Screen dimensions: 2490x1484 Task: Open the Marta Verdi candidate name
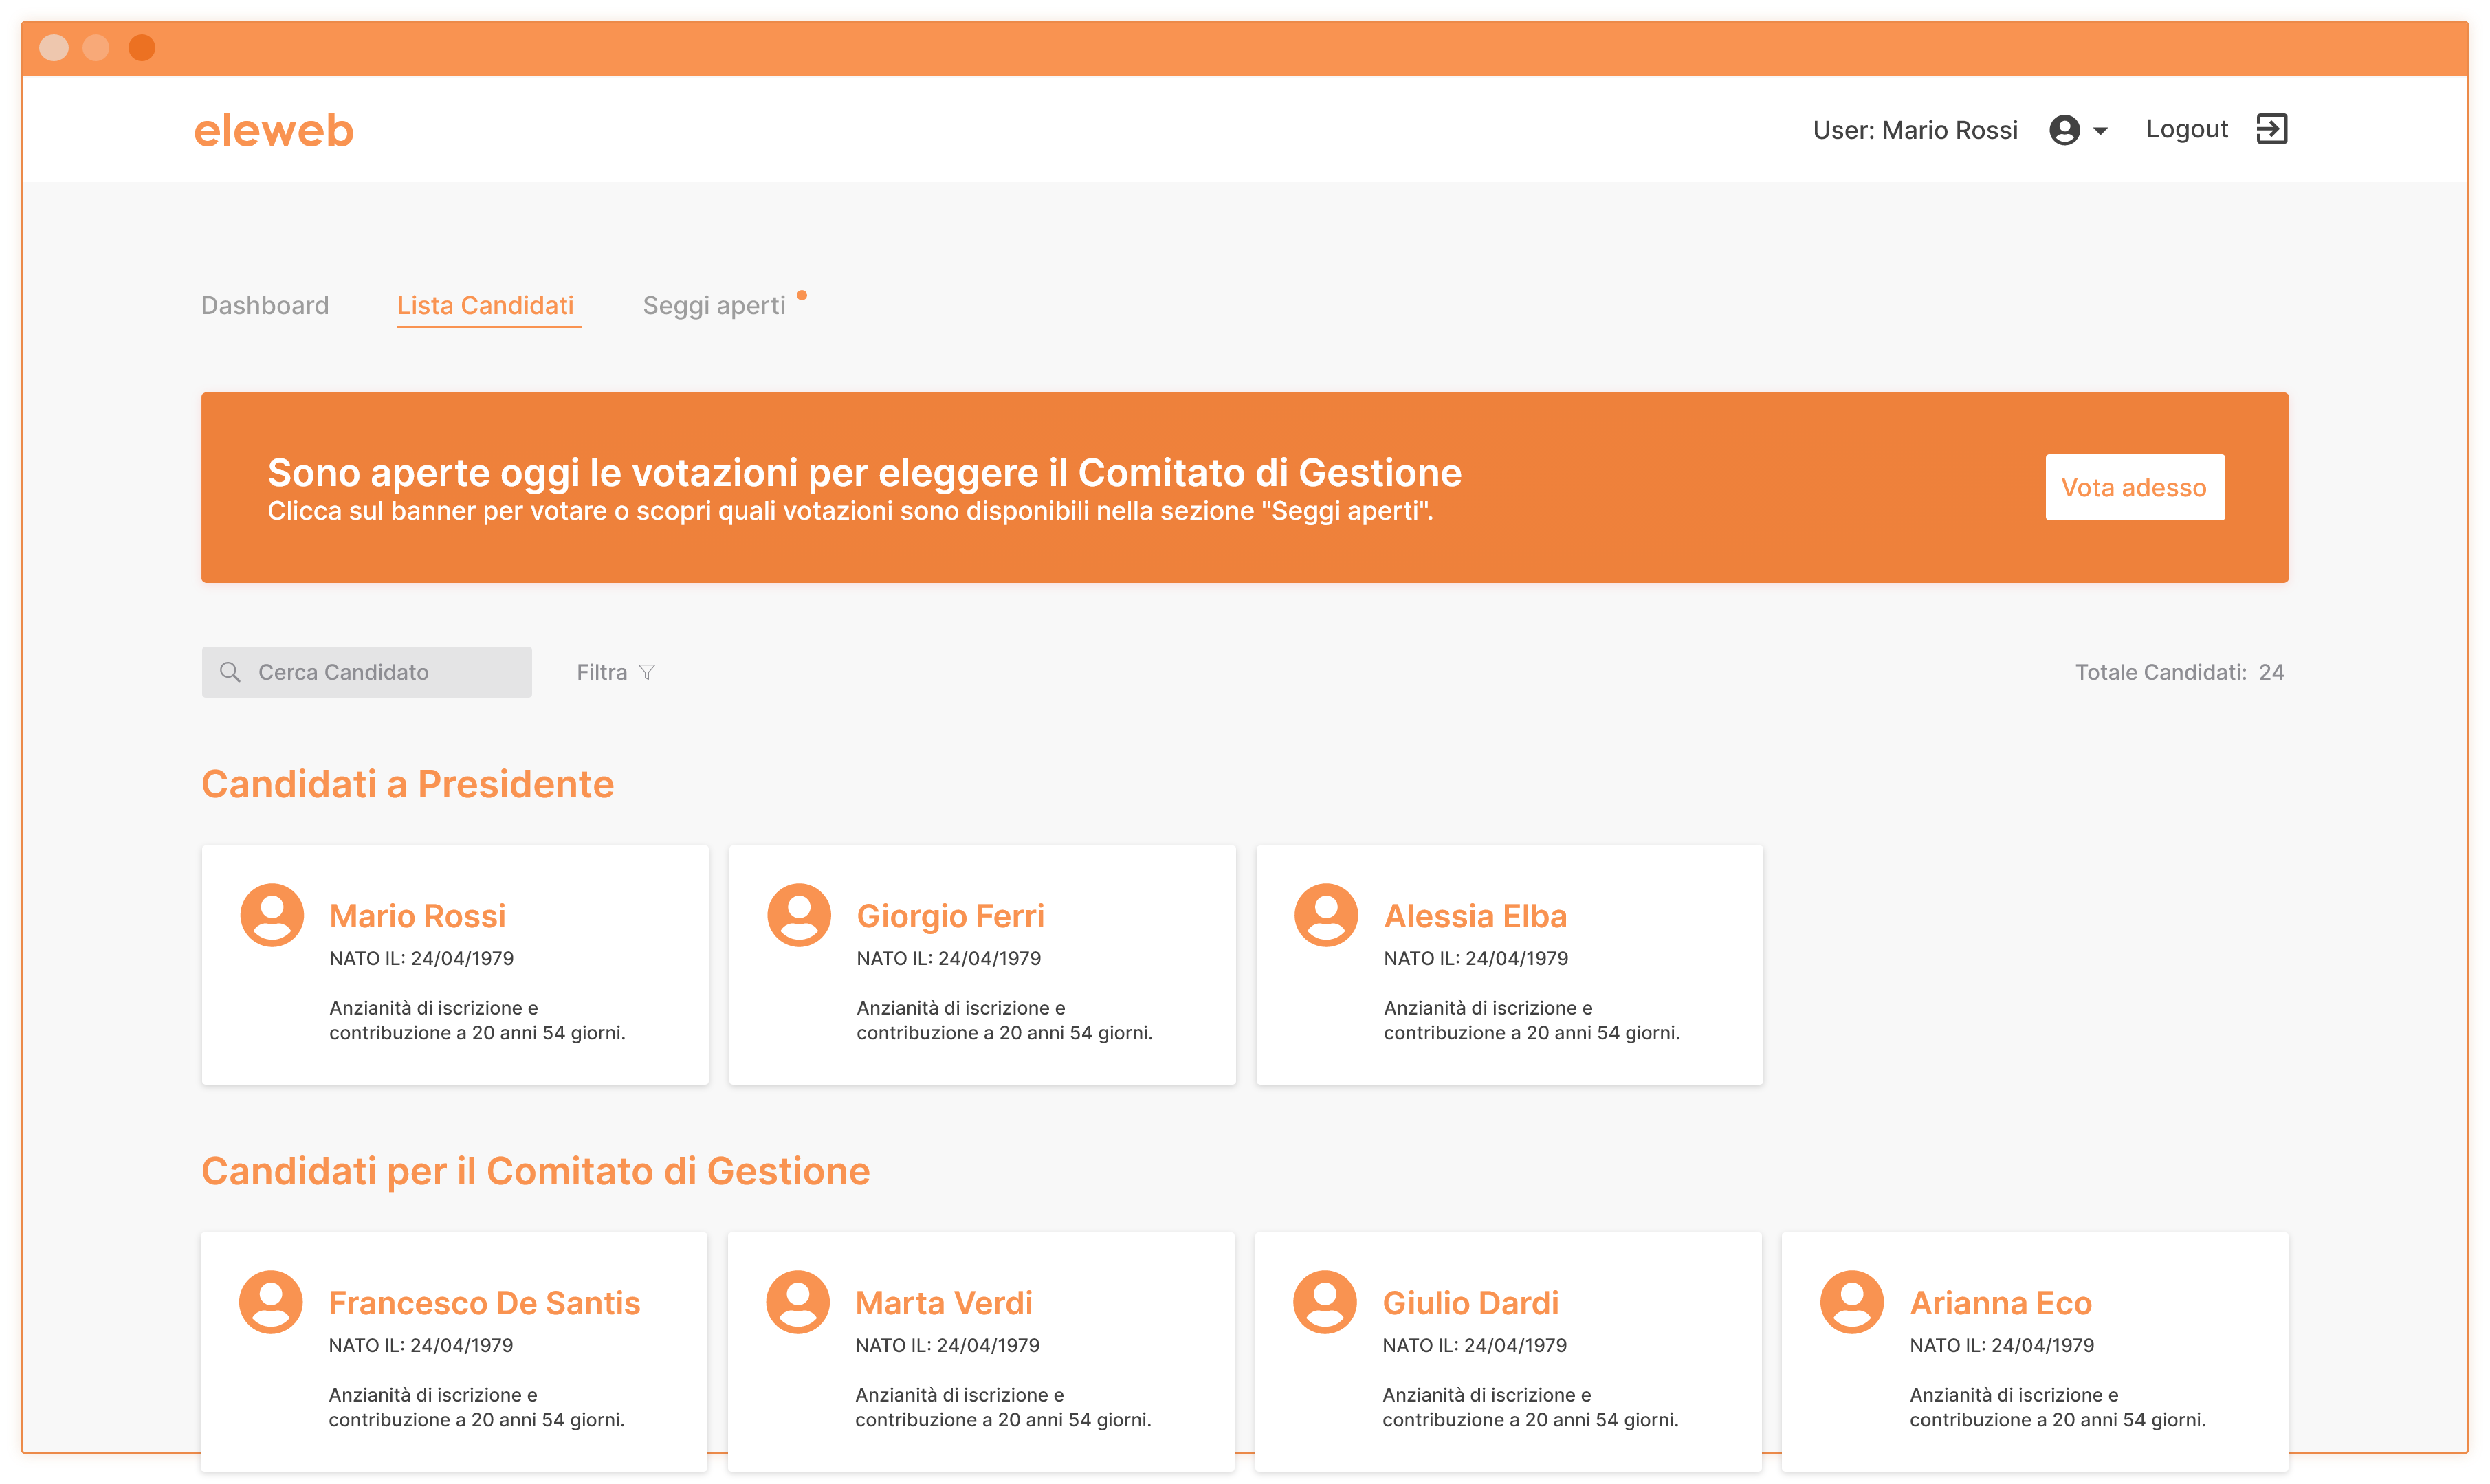pos(943,1302)
